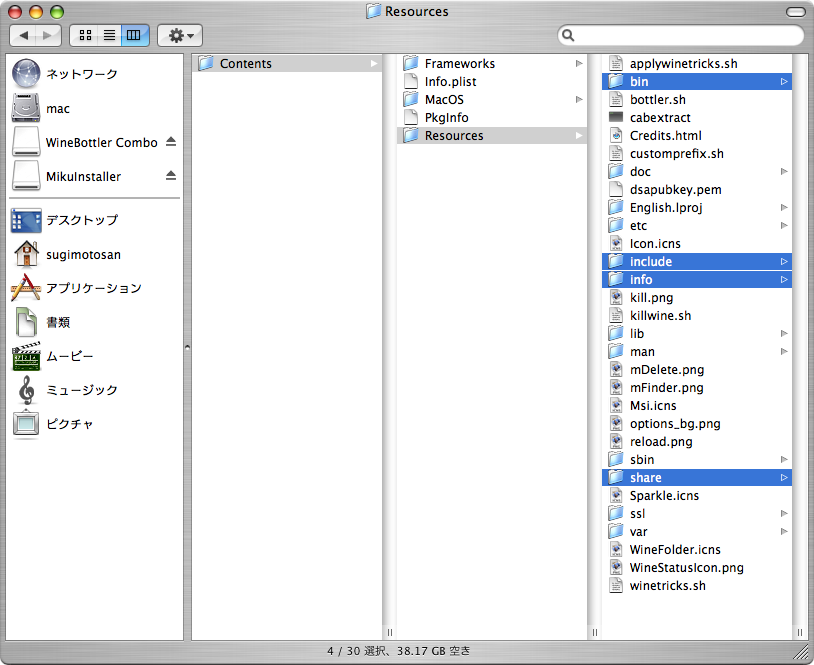Select customprefix.sh file
Screen dimensions: 814x665
coord(697,154)
